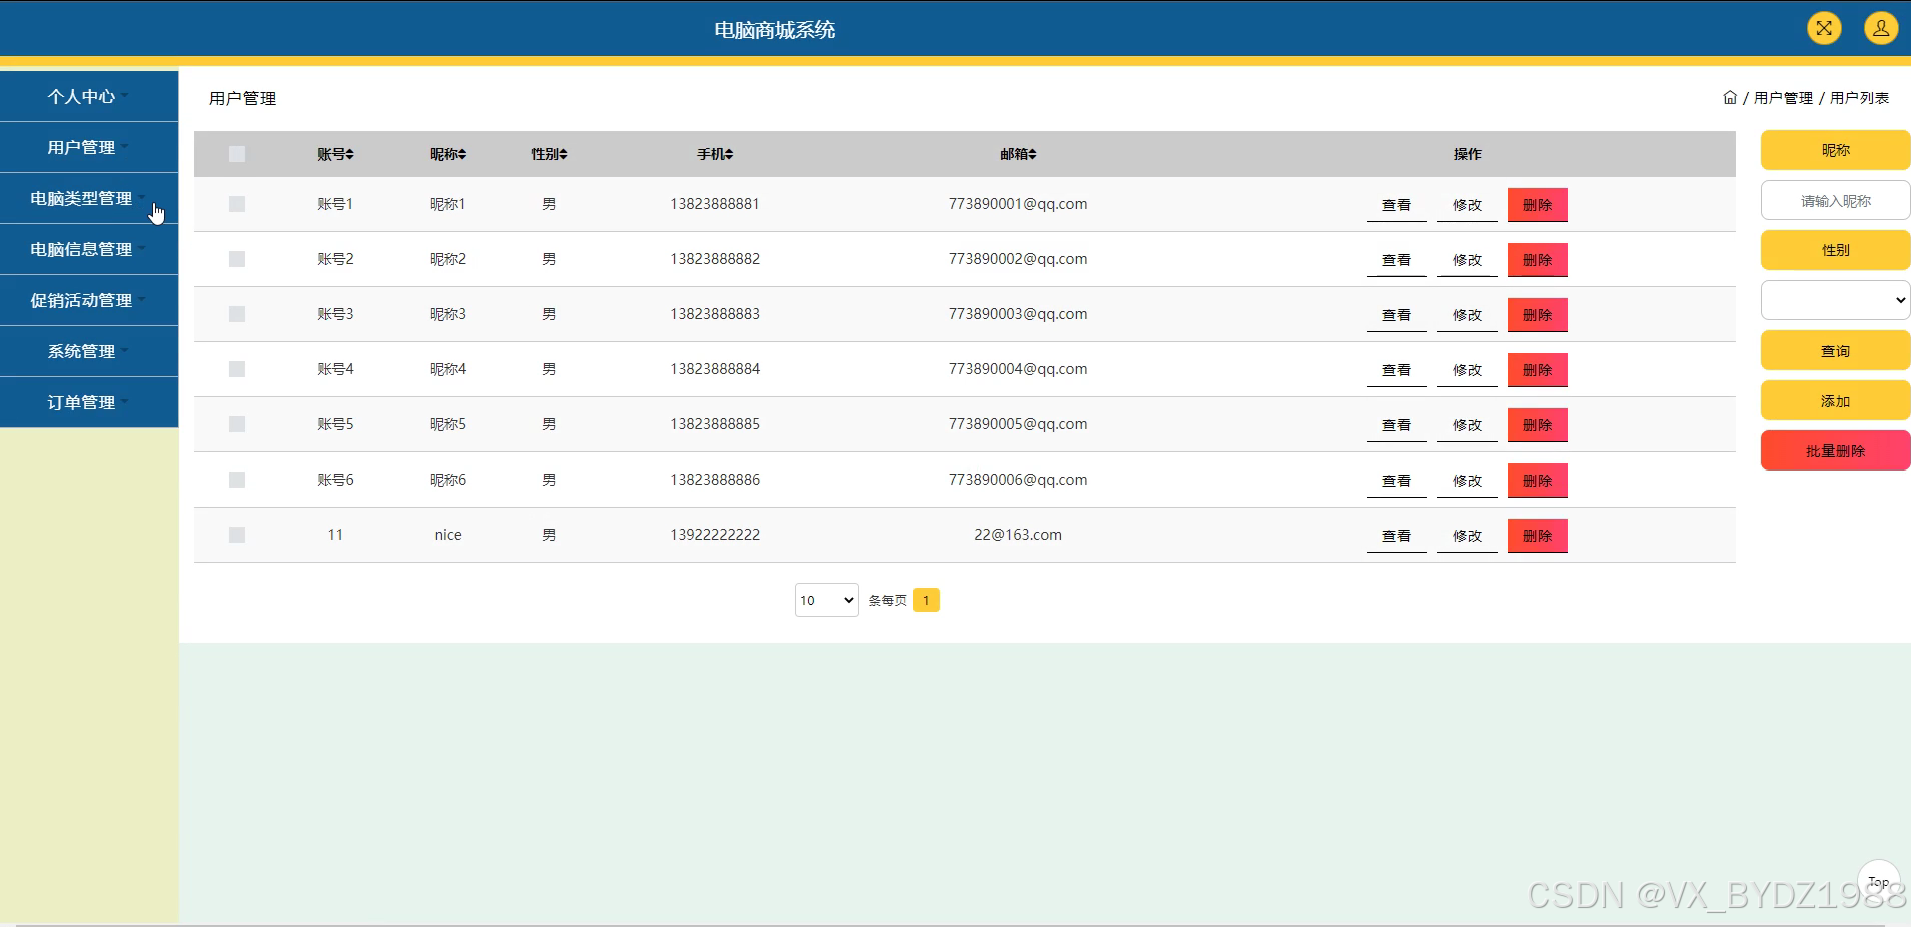1911x927 pixels.
Task: Click the 批量删除 bulk delete button
Action: click(x=1835, y=451)
